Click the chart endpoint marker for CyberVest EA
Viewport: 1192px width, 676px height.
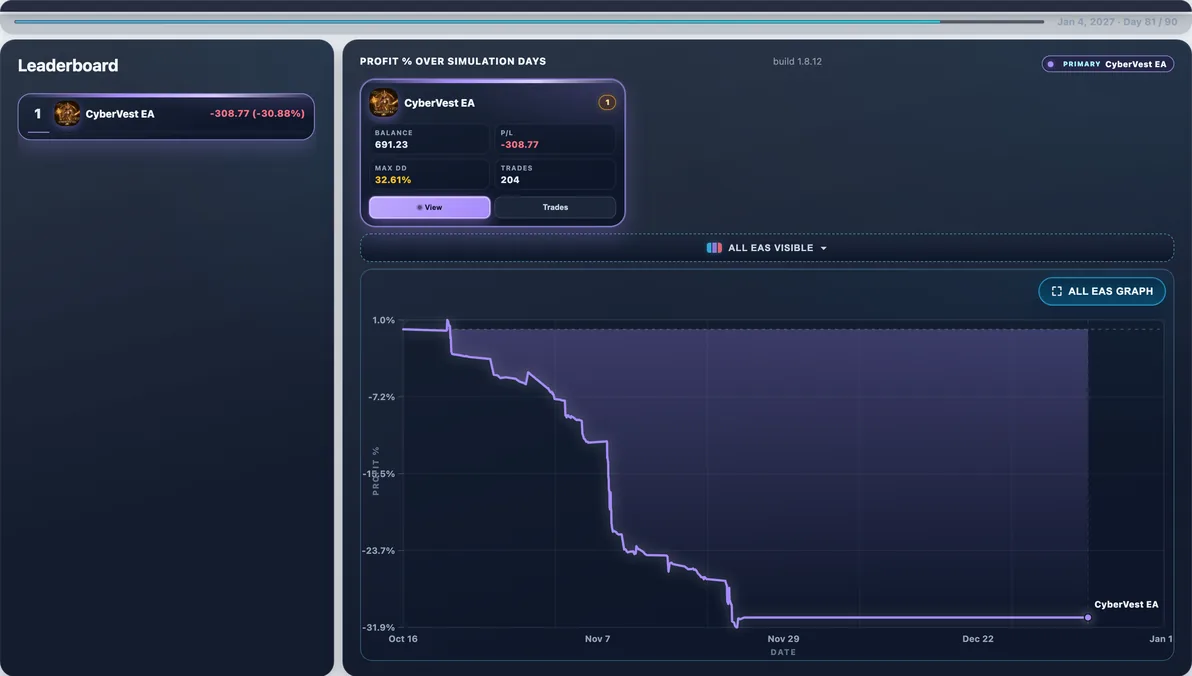tap(1088, 617)
